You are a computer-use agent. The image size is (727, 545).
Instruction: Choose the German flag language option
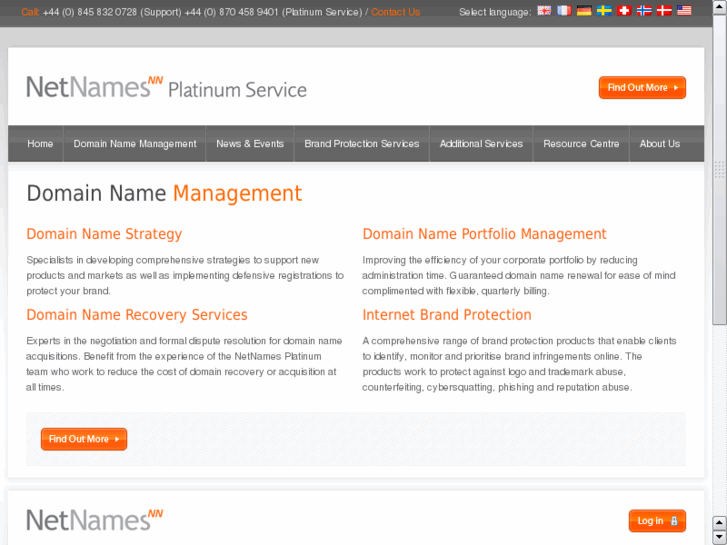coord(584,11)
